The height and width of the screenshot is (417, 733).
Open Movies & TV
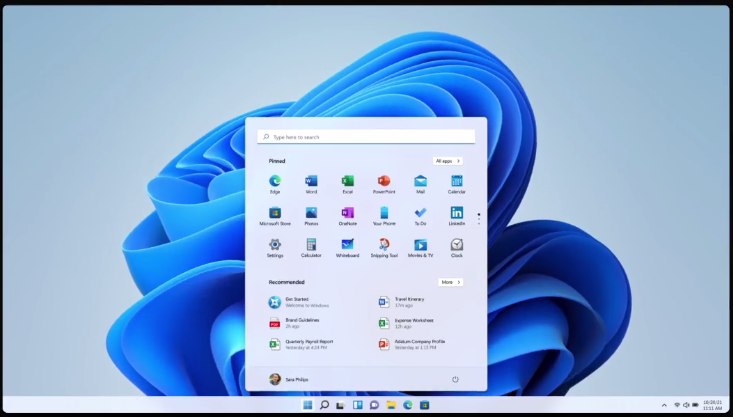click(x=420, y=248)
